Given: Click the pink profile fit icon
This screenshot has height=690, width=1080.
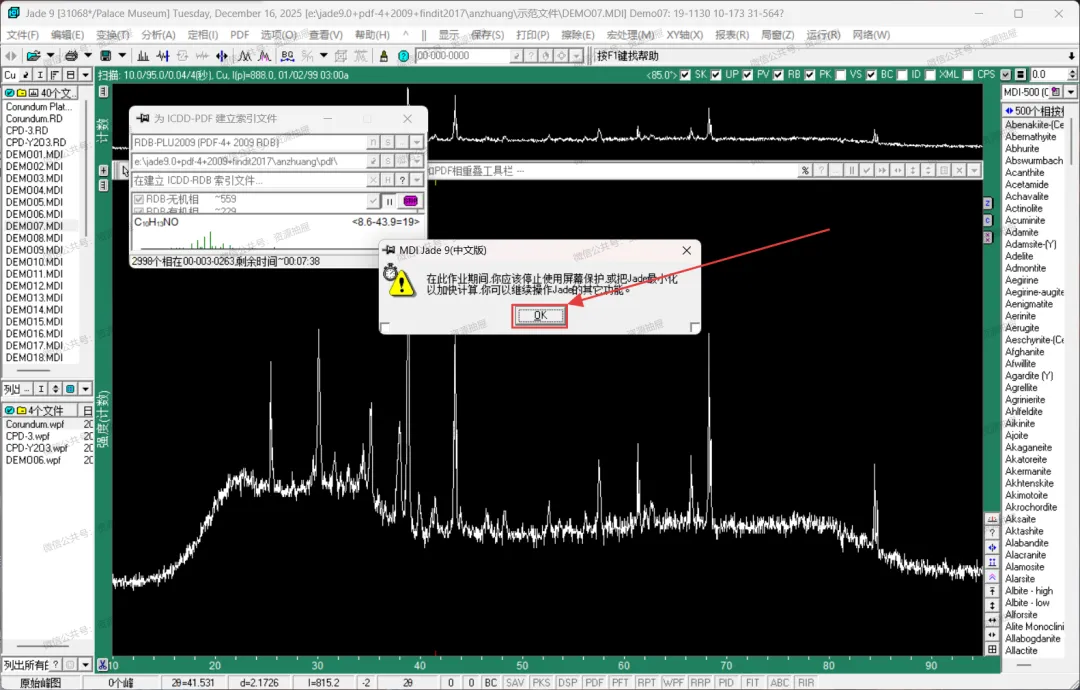Looking at the screenshot, I should tap(264, 56).
